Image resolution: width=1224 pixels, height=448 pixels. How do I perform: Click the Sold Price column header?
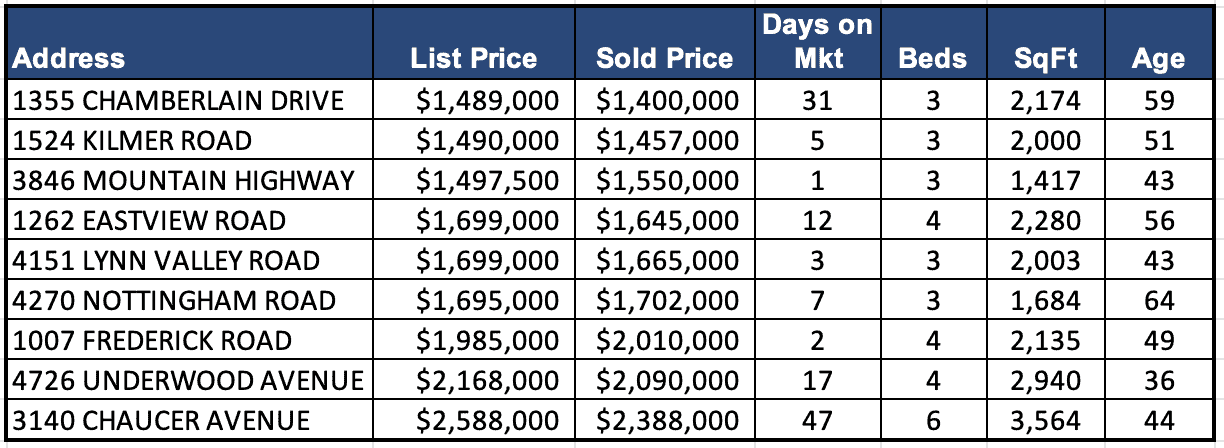[664, 58]
